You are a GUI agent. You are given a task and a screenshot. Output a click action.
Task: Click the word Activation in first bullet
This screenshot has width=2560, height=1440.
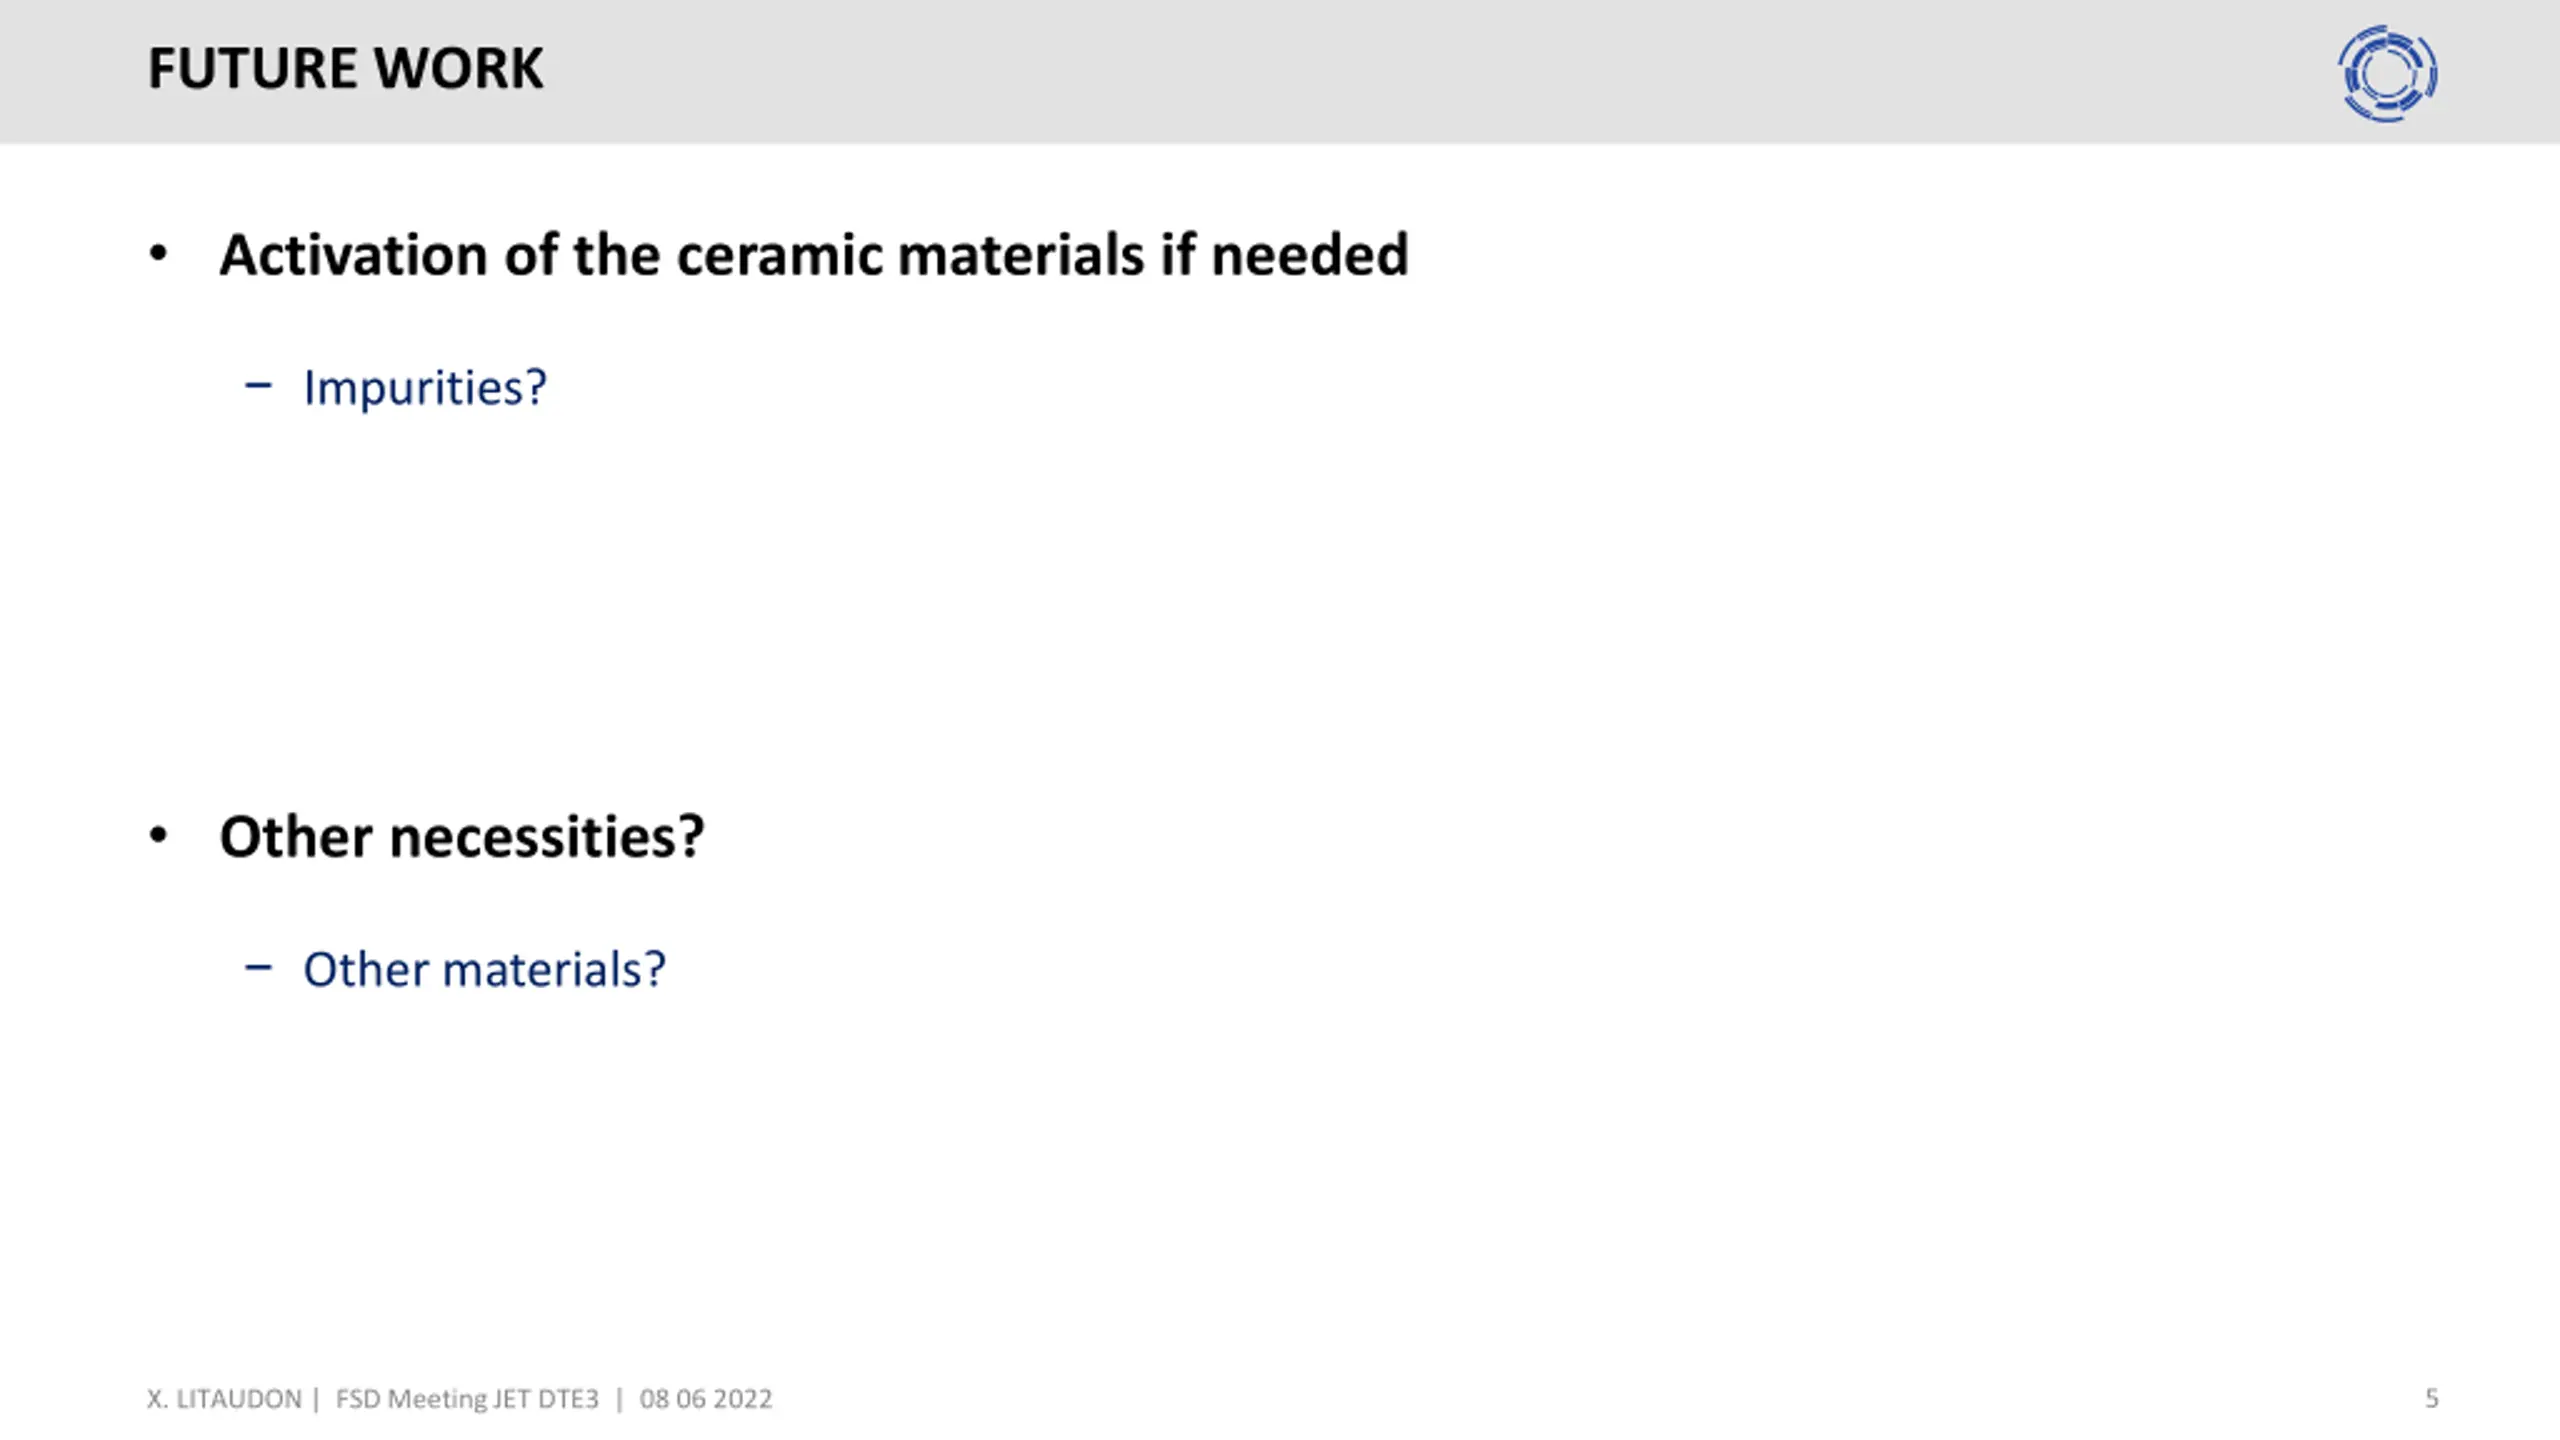tap(353, 255)
